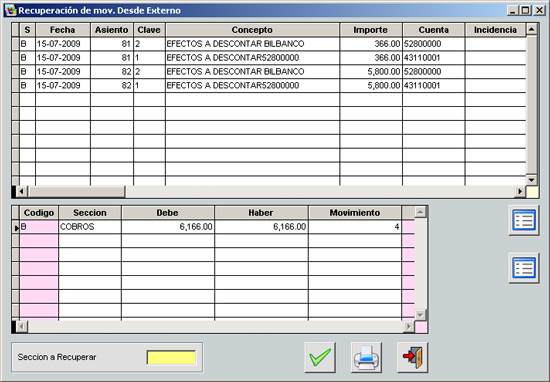Click the Seccion column header
The width and height of the screenshot is (550, 382).
[90, 213]
